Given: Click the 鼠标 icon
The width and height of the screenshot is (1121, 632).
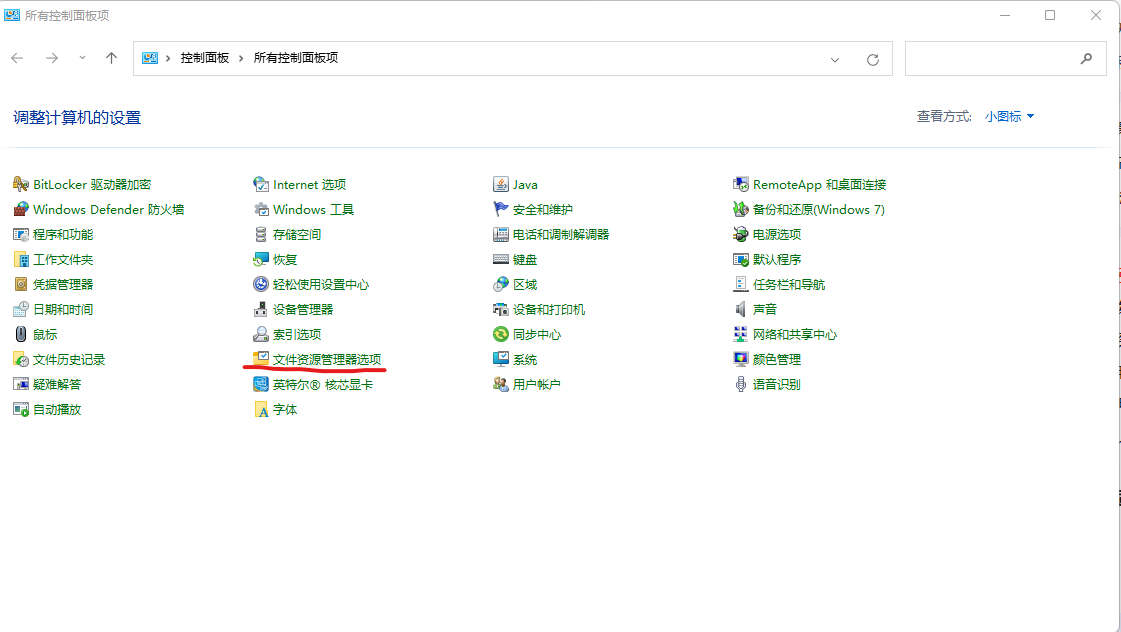Looking at the screenshot, I should point(21,334).
